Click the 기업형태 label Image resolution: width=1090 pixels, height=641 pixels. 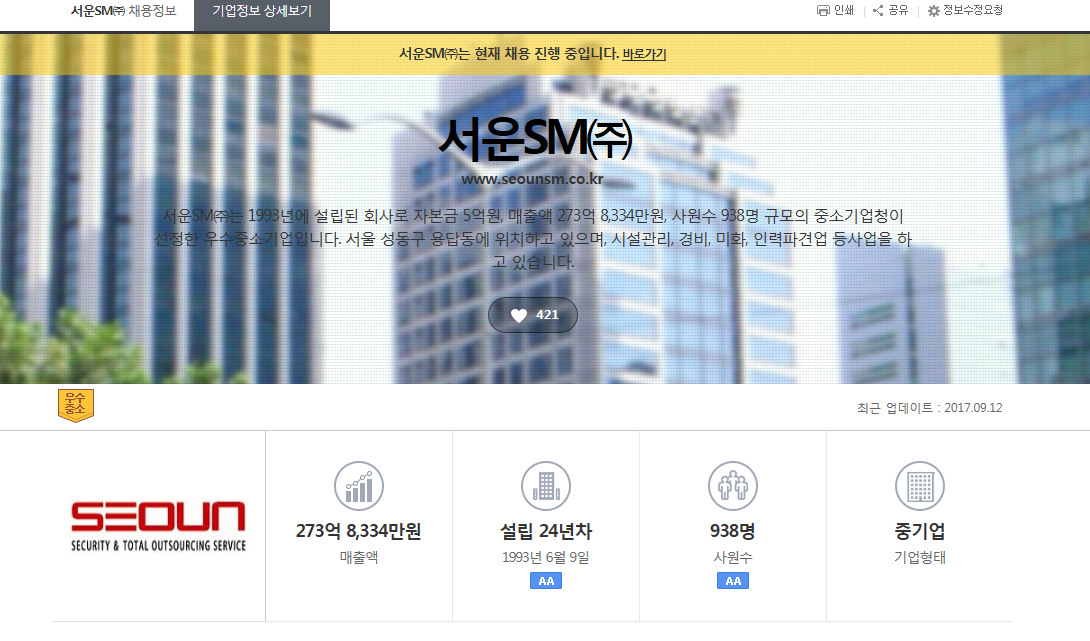pos(920,558)
